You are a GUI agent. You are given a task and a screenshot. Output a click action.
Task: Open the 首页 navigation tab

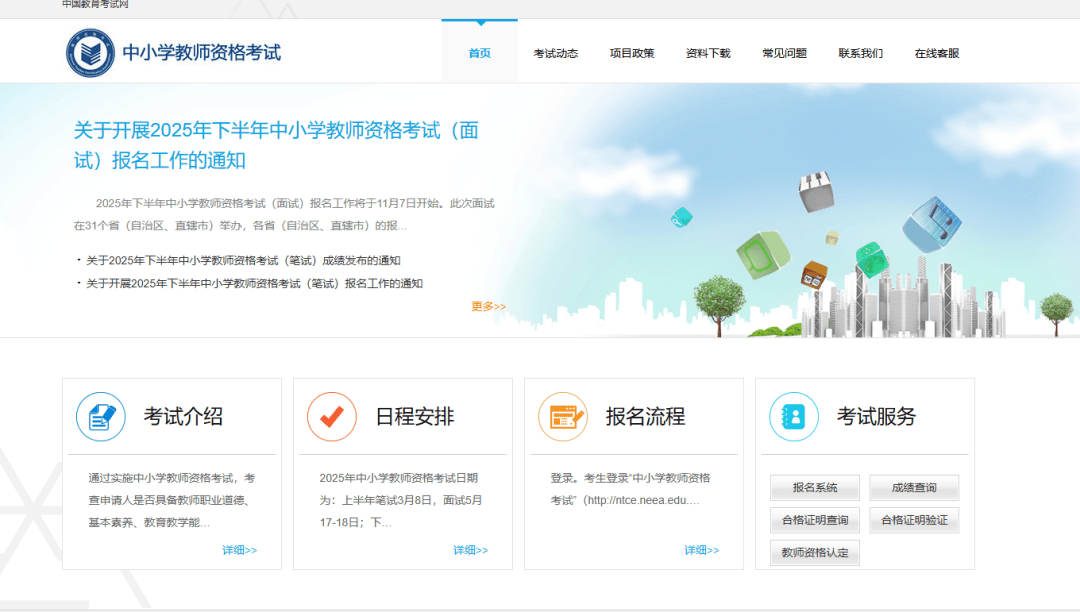(x=480, y=53)
